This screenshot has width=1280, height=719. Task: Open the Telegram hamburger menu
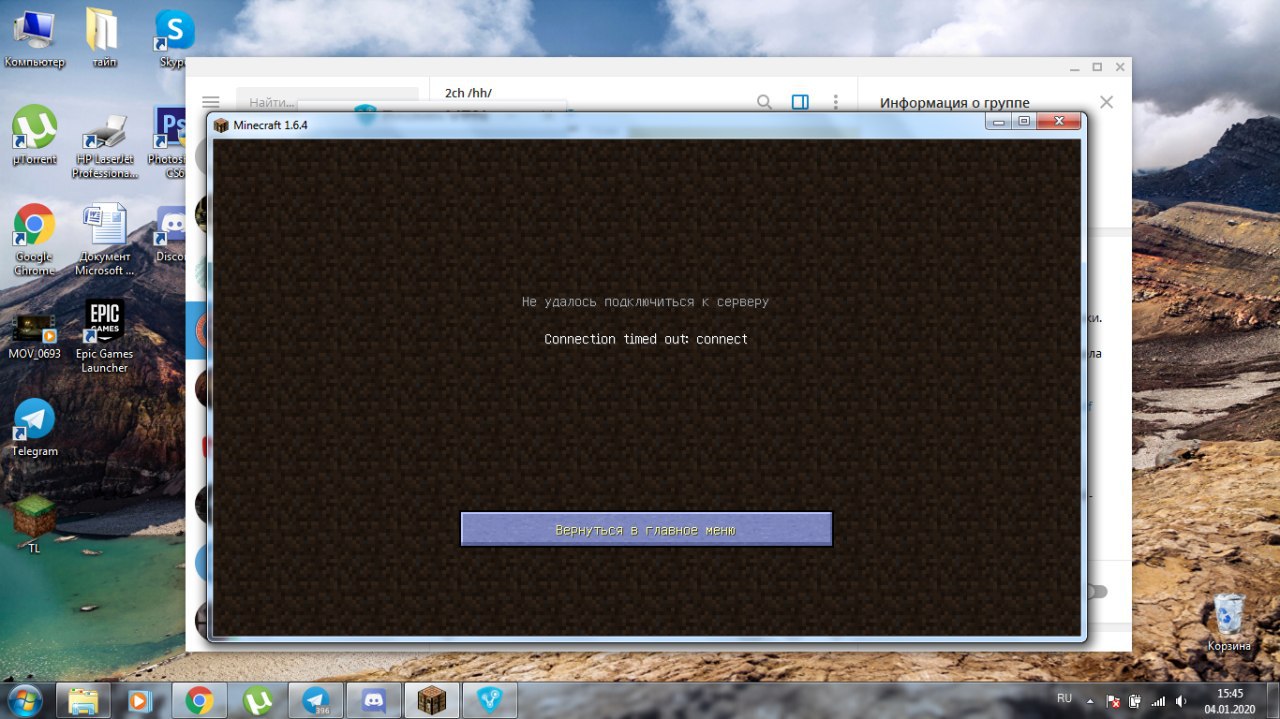click(x=210, y=102)
